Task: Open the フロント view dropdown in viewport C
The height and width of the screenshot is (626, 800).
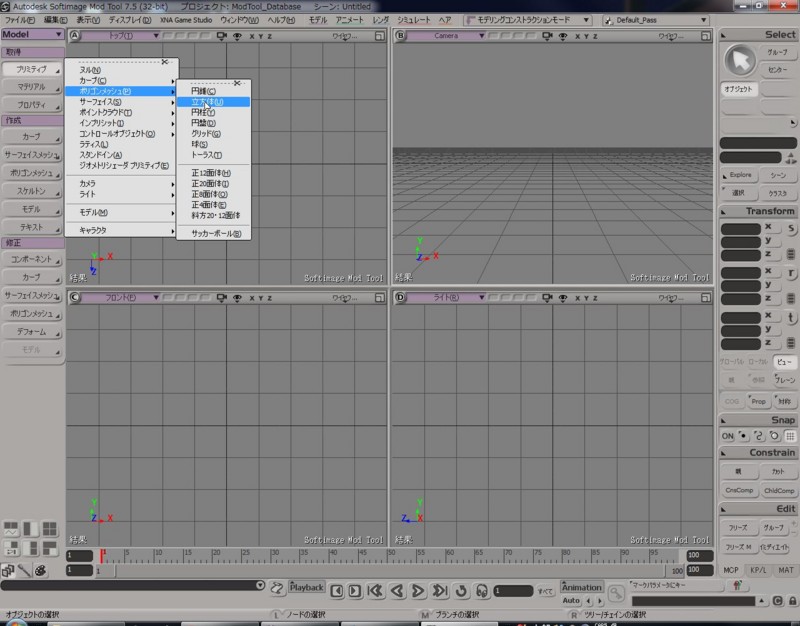Action: pyautogui.click(x=120, y=297)
